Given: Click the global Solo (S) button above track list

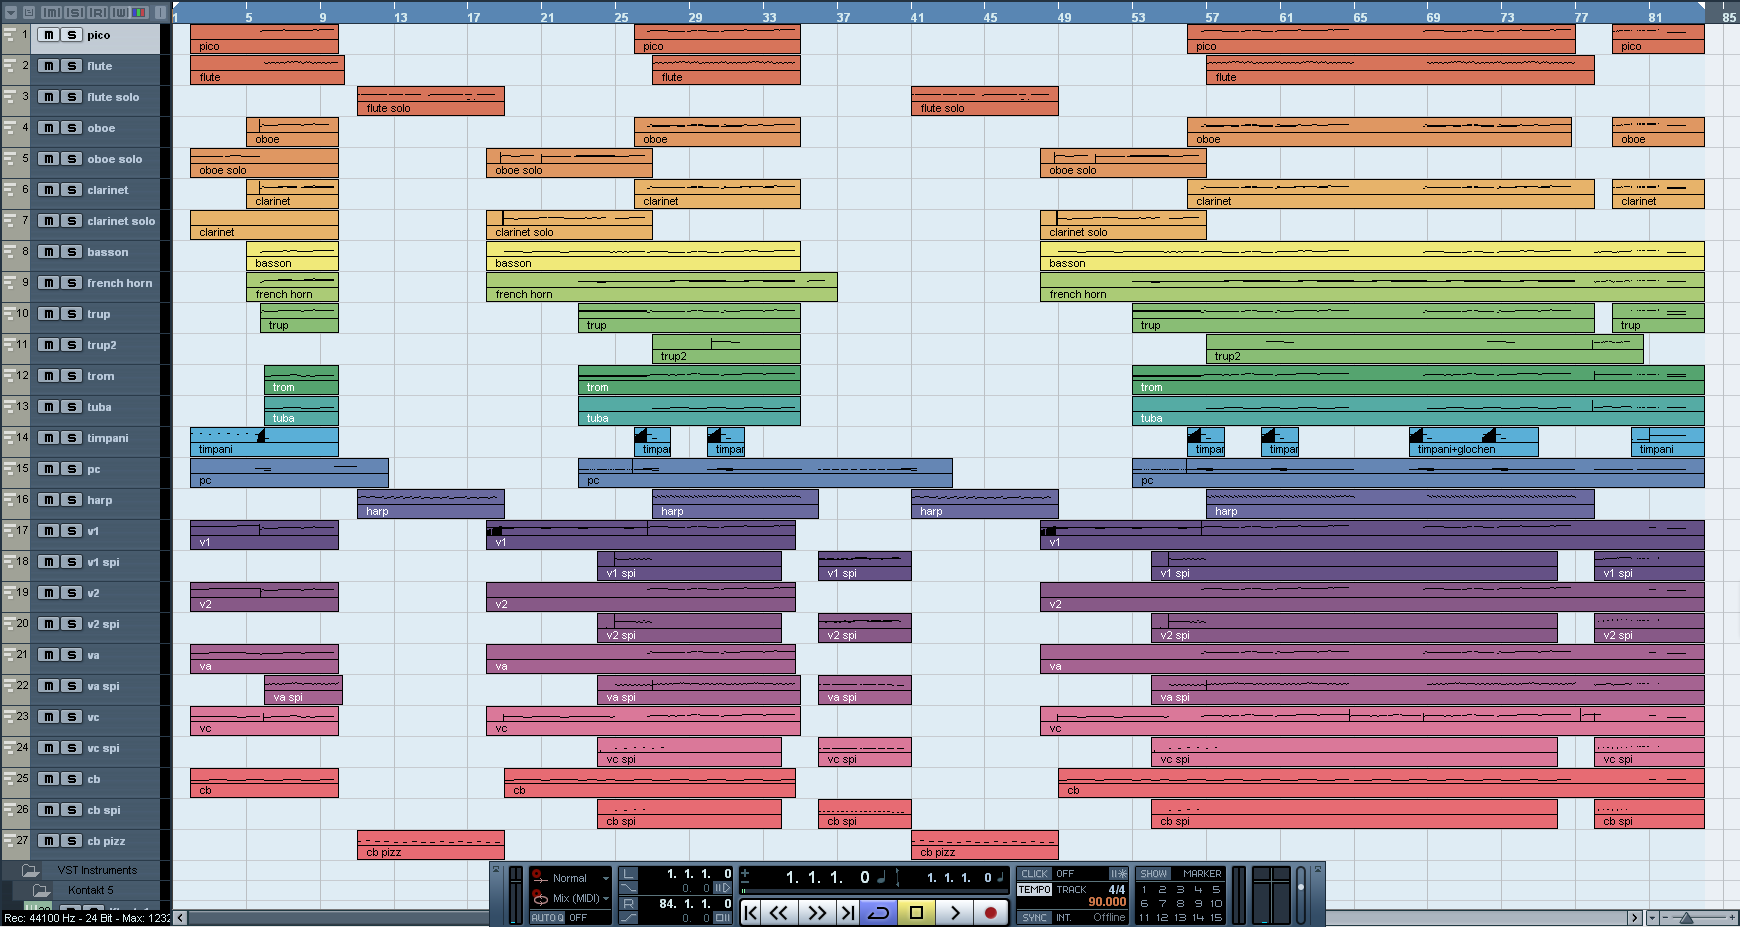Looking at the screenshot, I should 75,12.
